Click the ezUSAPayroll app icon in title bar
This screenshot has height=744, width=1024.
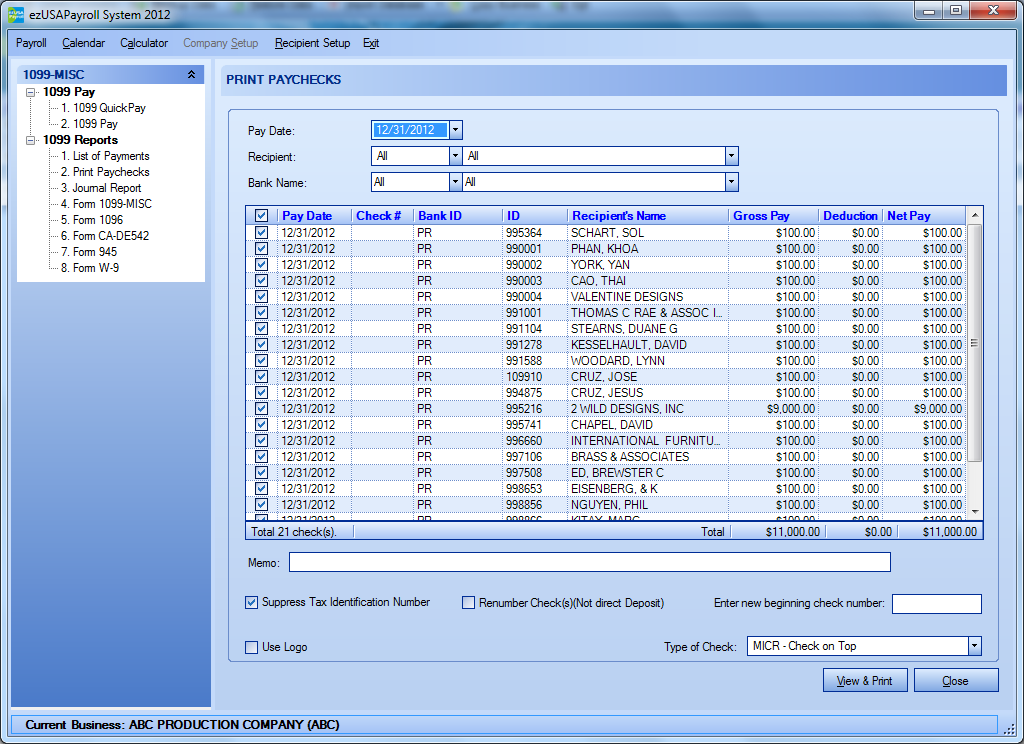click(x=16, y=14)
